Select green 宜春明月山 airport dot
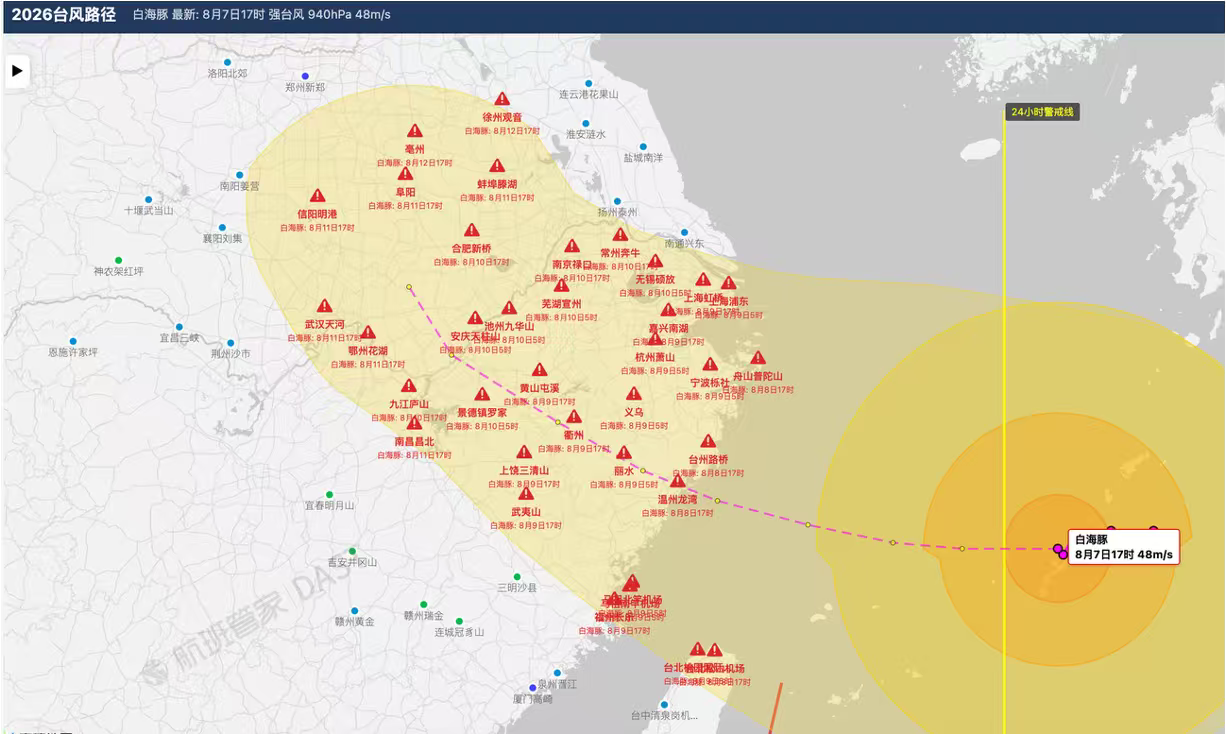The width and height of the screenshot is (1226, 734). [x=329, y=494]
